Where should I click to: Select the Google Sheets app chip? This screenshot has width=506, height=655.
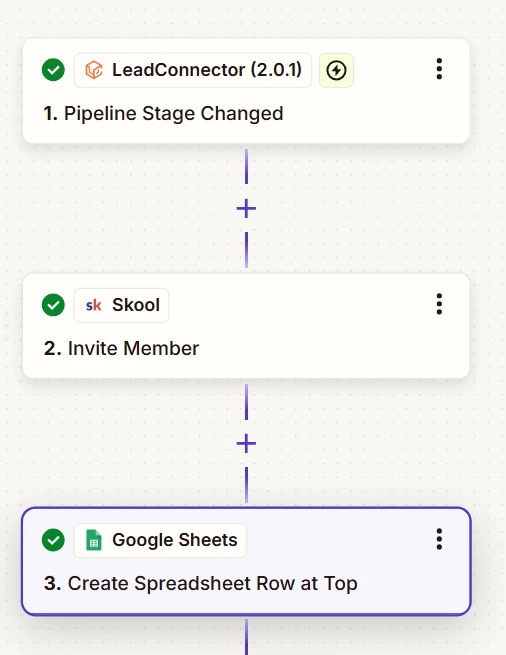[x=160, y=540]
